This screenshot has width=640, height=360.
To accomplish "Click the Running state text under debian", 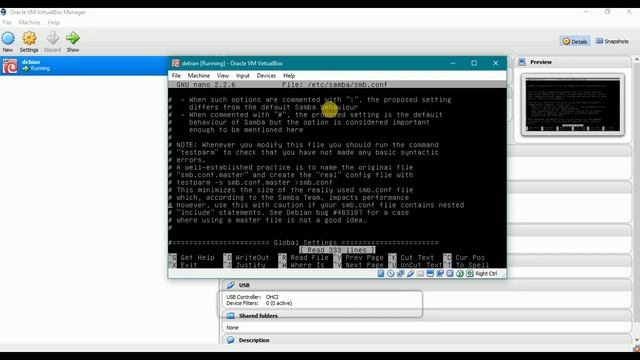I will point(40,69).
